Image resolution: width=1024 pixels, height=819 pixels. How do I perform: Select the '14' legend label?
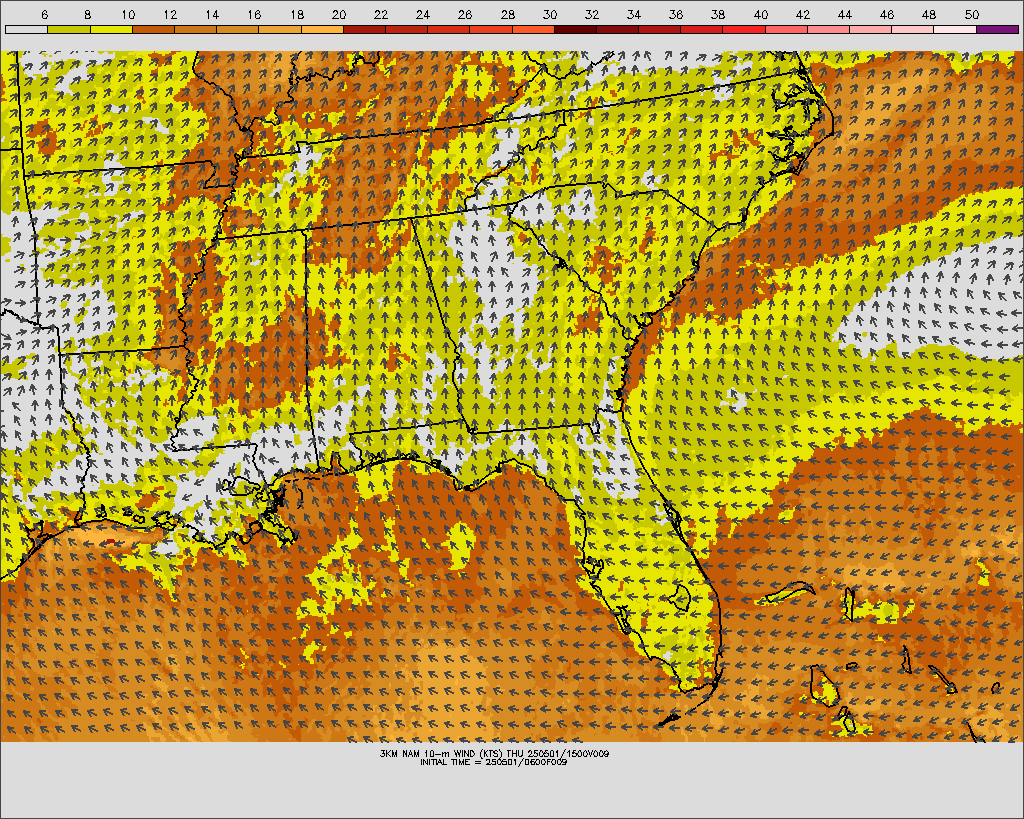(x=212, y=14)
